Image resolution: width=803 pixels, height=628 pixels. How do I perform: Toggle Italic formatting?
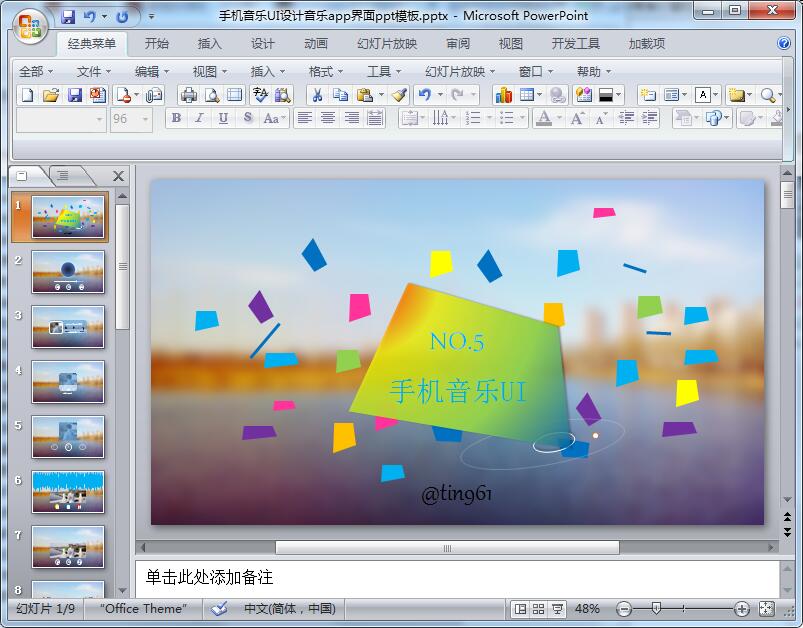click(199, 118)
